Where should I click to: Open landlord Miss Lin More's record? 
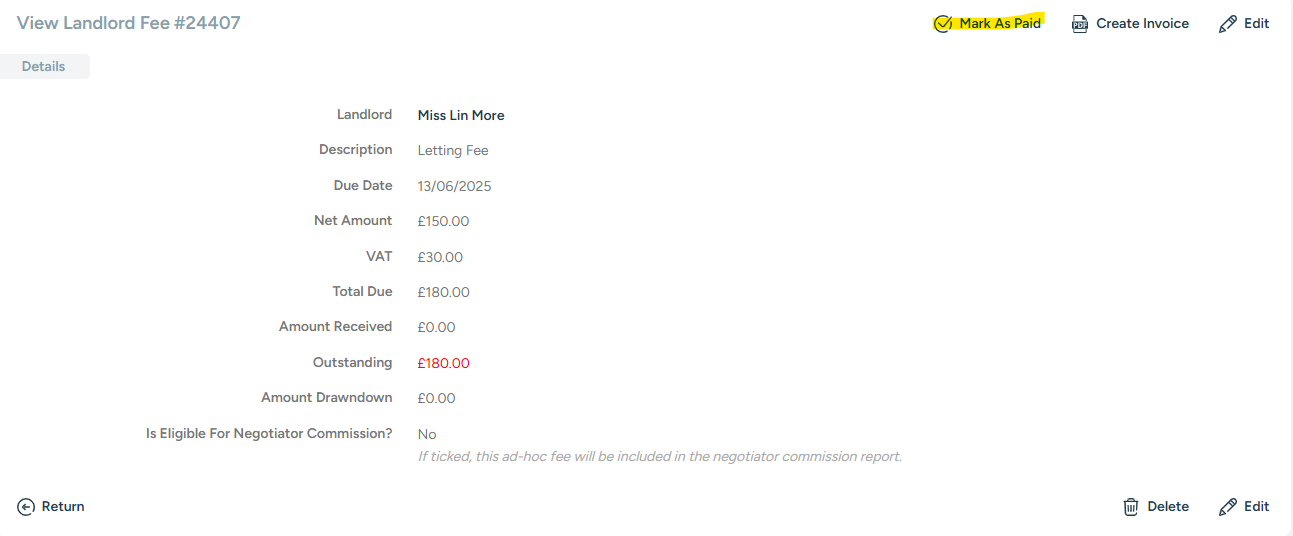tap(461, 116)
